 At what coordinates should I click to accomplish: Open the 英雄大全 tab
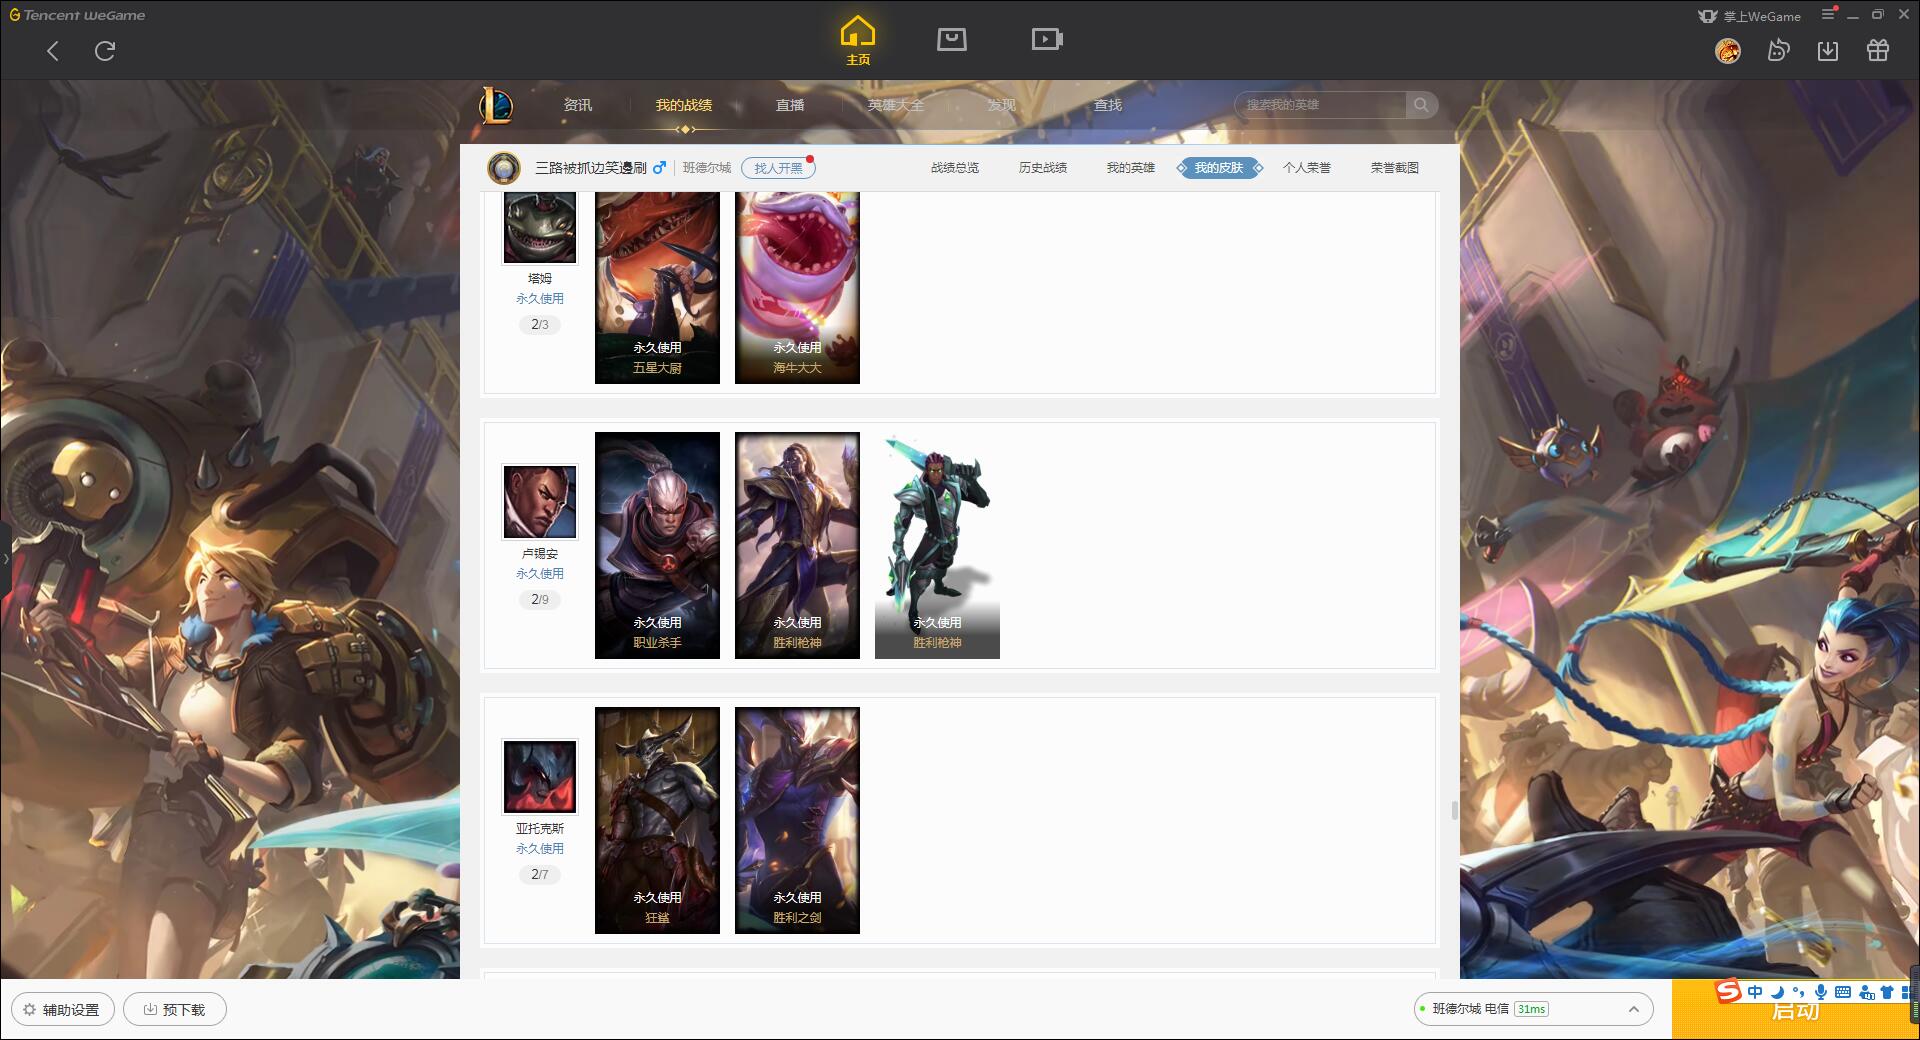pos(896,105)
